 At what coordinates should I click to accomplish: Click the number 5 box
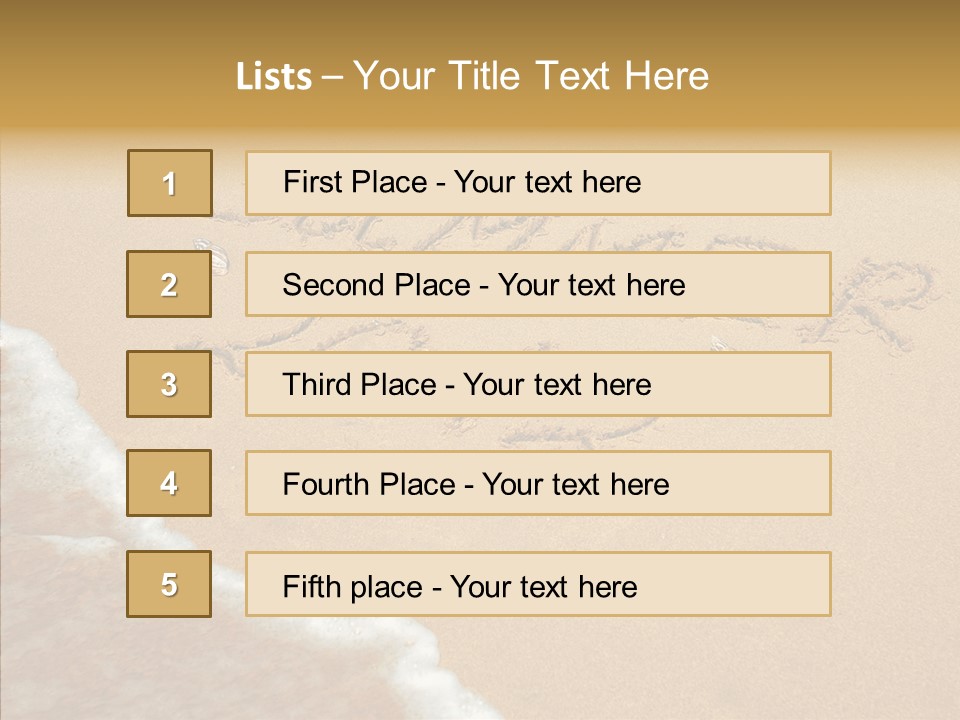[169, 584]
